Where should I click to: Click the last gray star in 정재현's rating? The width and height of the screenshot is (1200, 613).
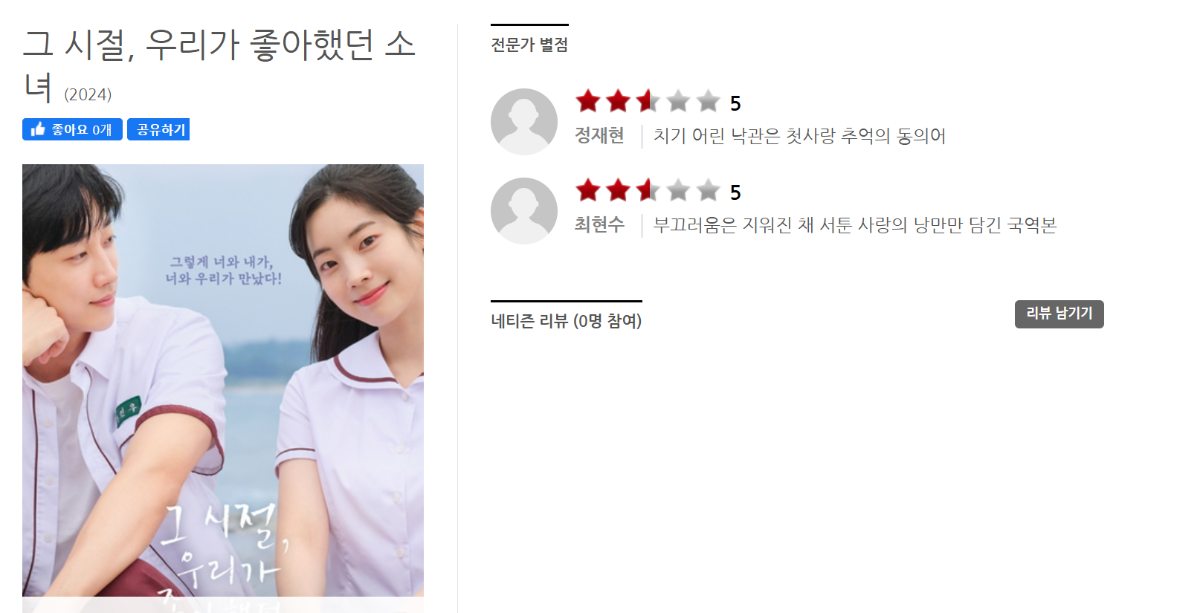[x=708, y=101]
